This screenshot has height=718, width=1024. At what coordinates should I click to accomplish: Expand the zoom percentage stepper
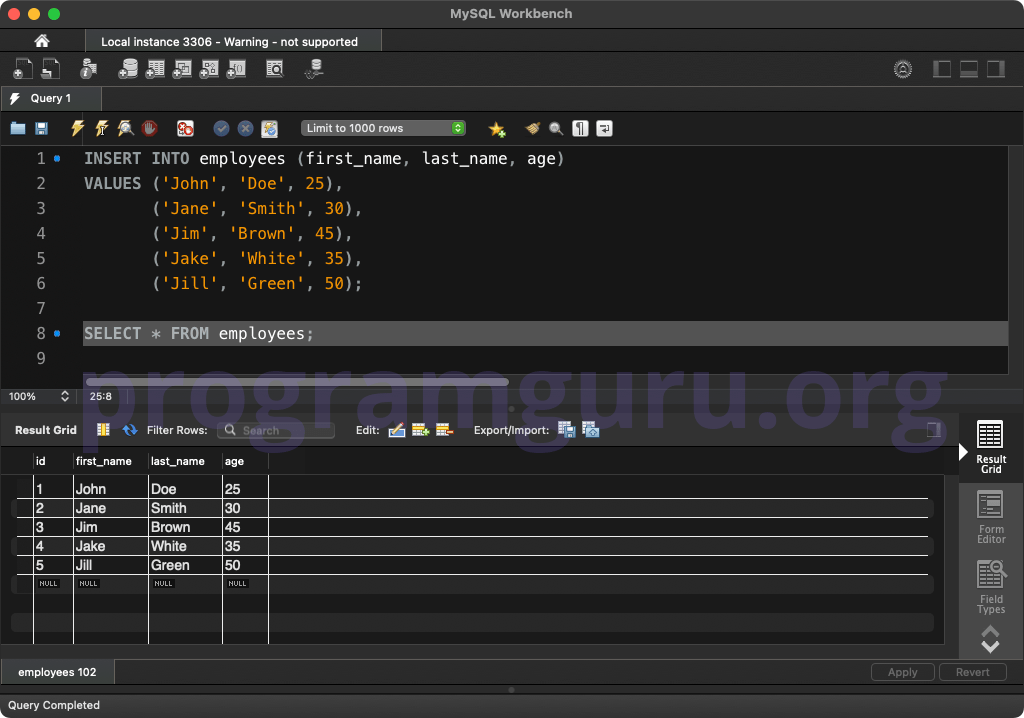point(64,396)
